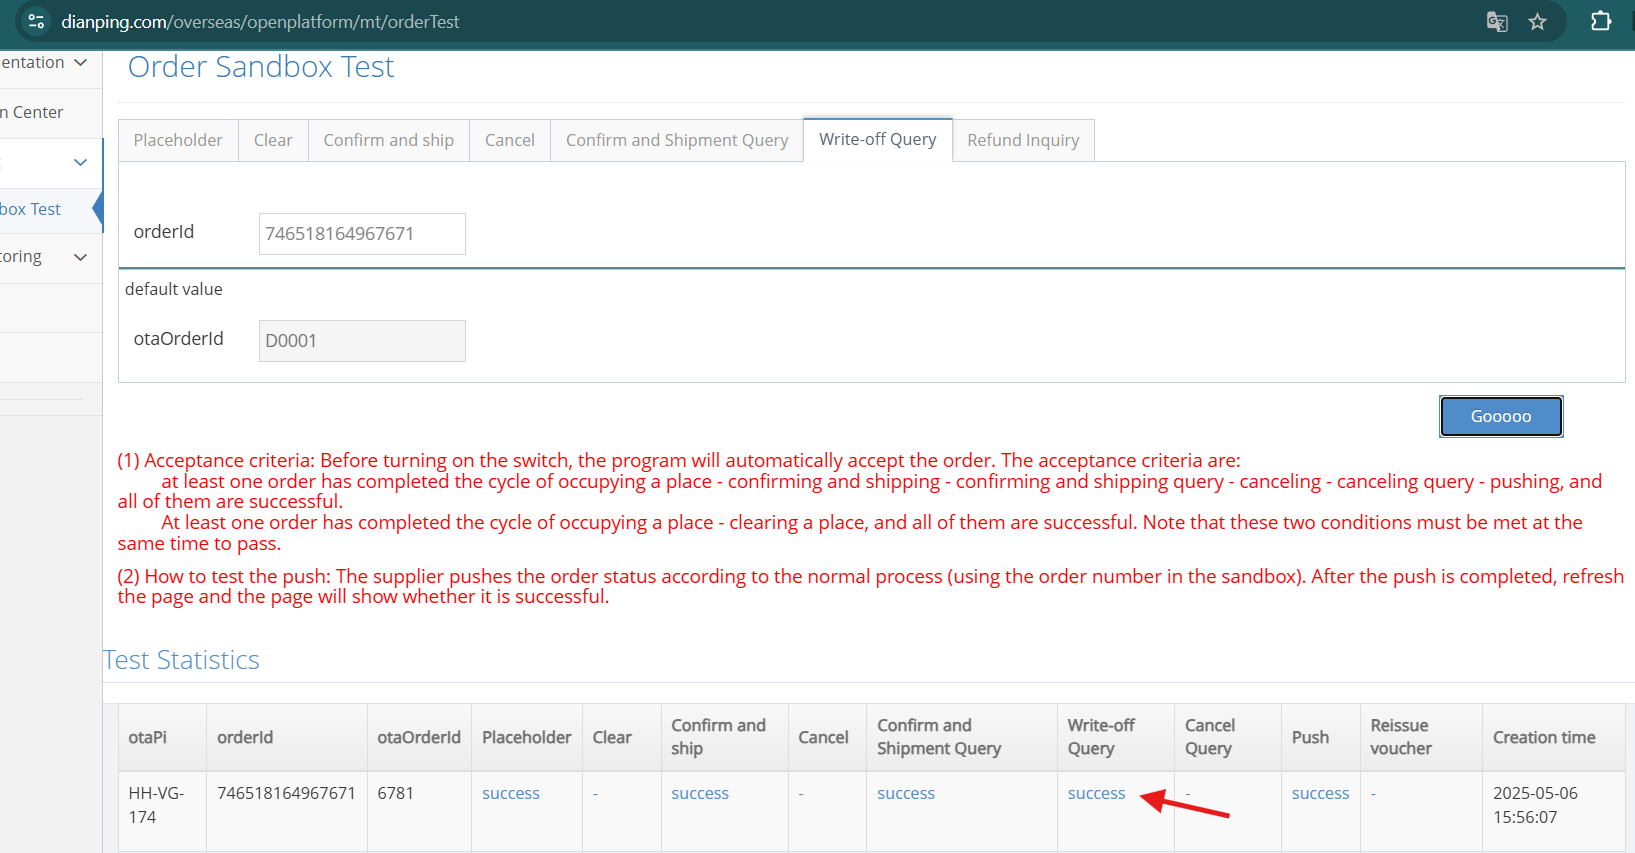Viewport: 1635px width, 853px height.
Task: Open the Placeholder success result link
Action: (510, 793)
